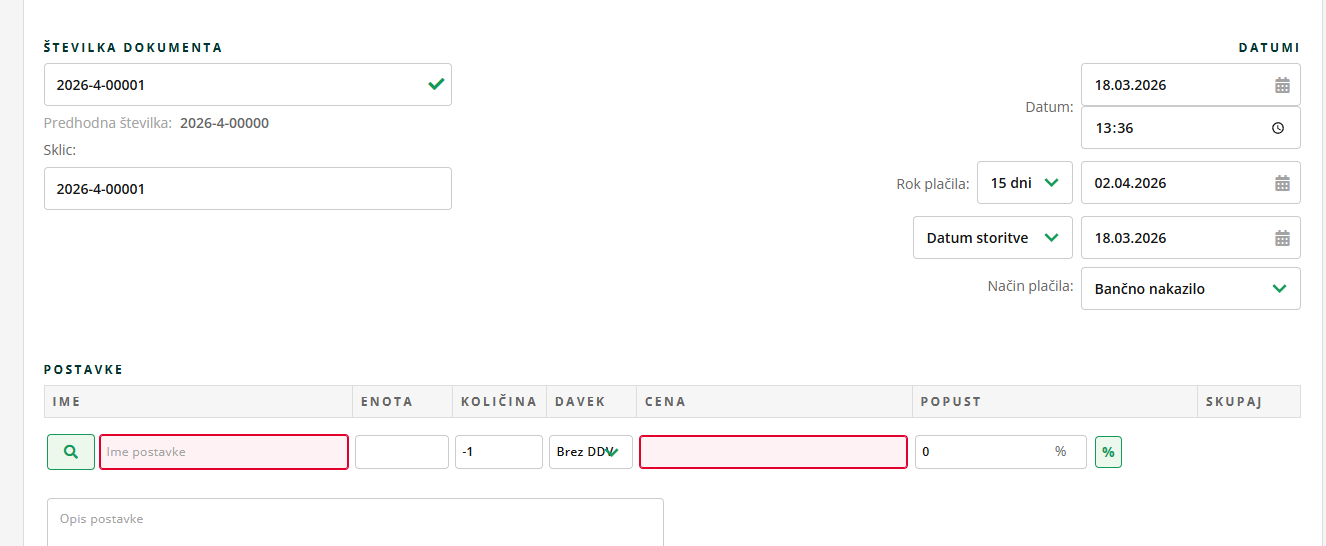
Task: Click the Opis postavke description textarea
Action: (355, 521)
